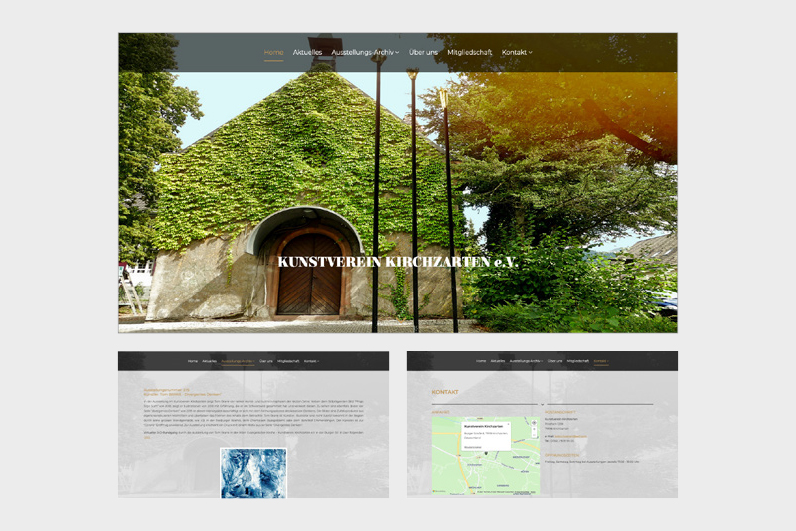Open Über uns in the hero page menu
The width and height of the screenshot is (796, 531).
423,52
